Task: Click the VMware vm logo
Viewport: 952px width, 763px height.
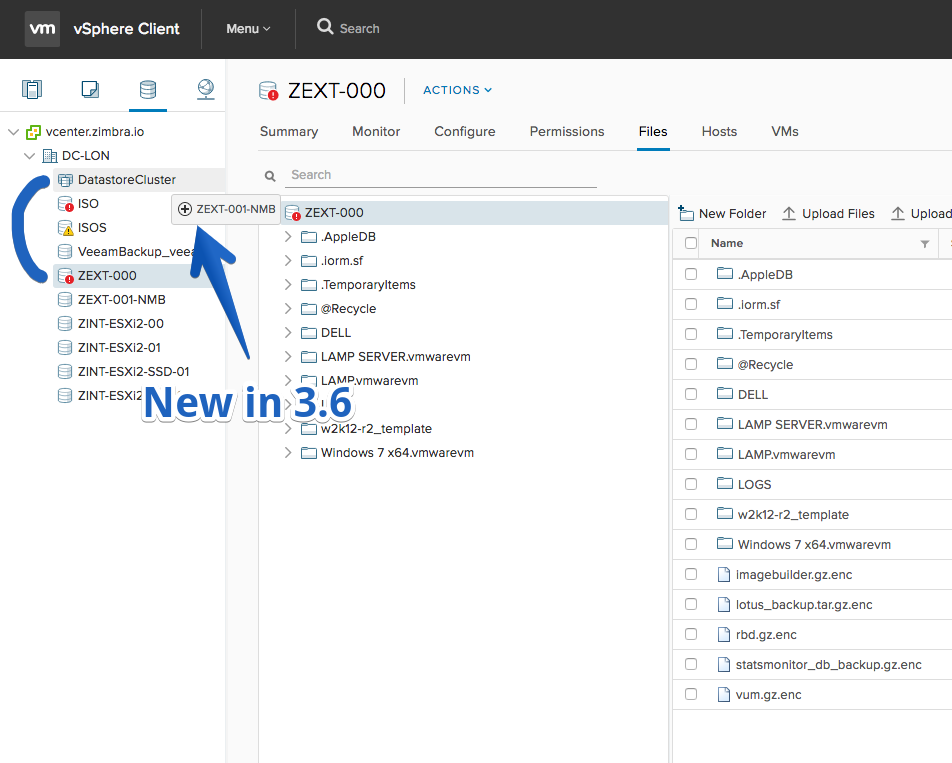Action: 42,29
